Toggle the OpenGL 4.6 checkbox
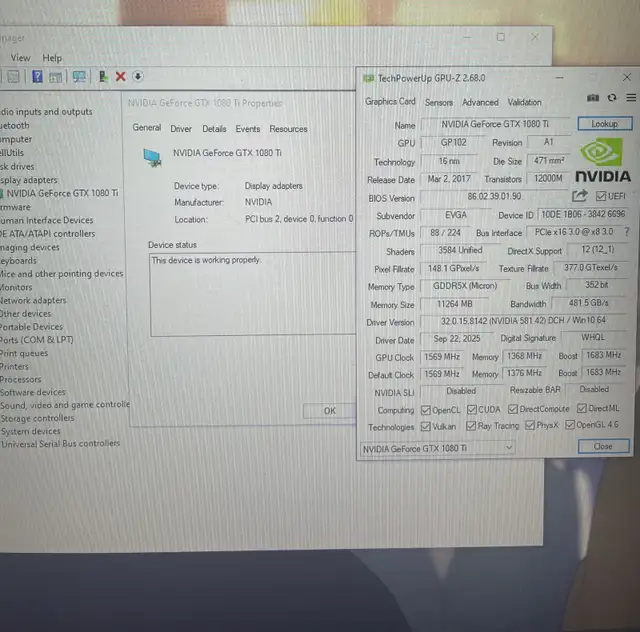Viewport: 640px width, 632px height. click(570, 425)
